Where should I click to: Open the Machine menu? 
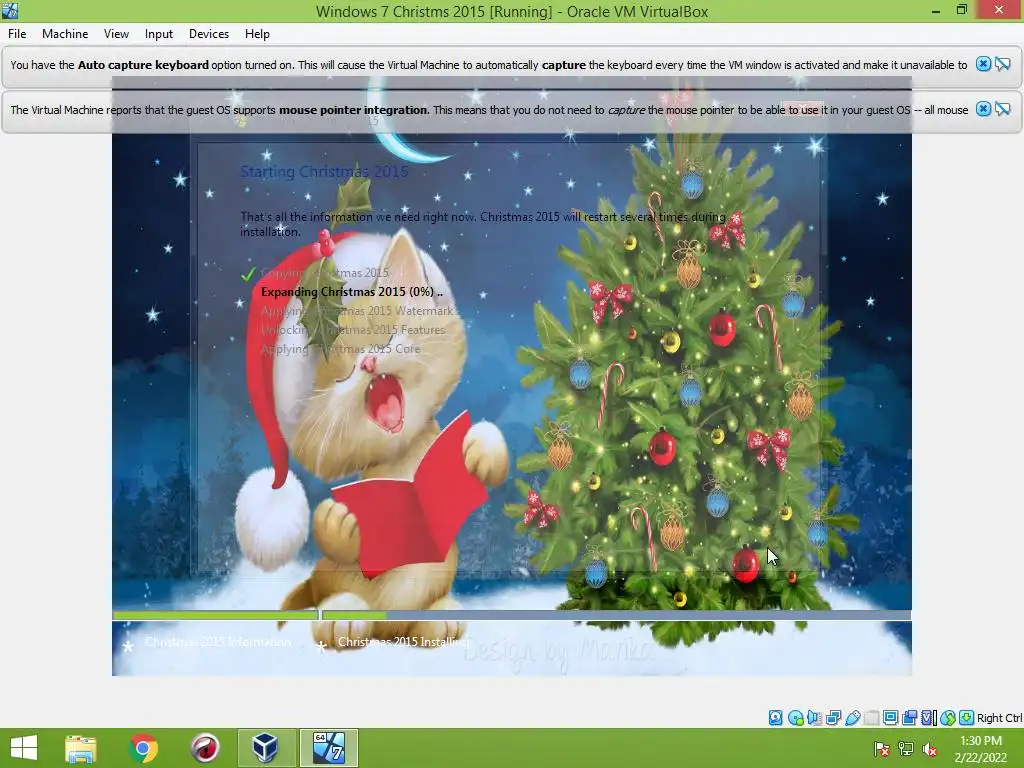(65, 34)
